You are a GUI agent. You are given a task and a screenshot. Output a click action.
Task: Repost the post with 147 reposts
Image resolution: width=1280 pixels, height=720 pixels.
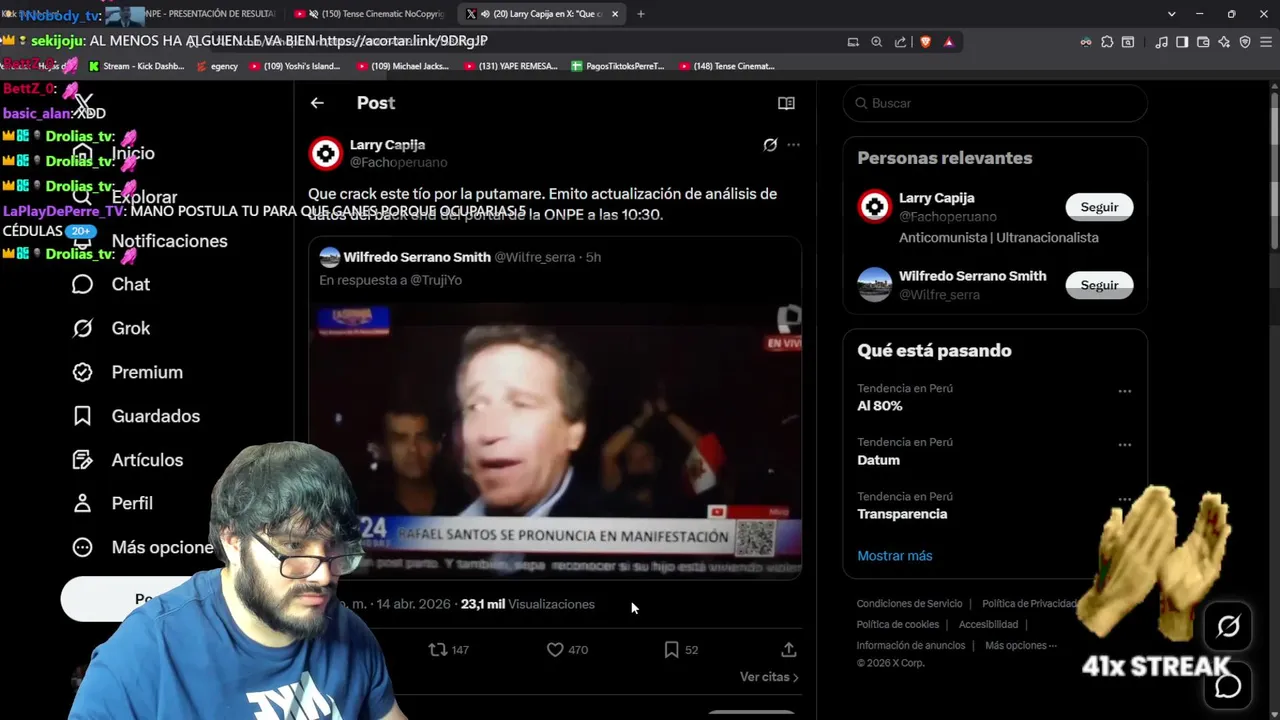point(448,650)
